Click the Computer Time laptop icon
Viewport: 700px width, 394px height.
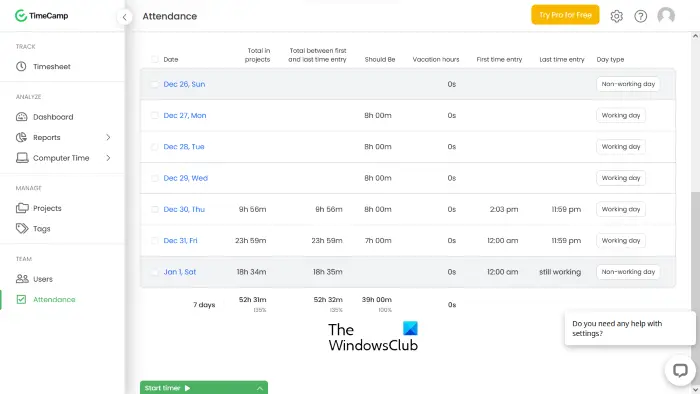(22, 158)
